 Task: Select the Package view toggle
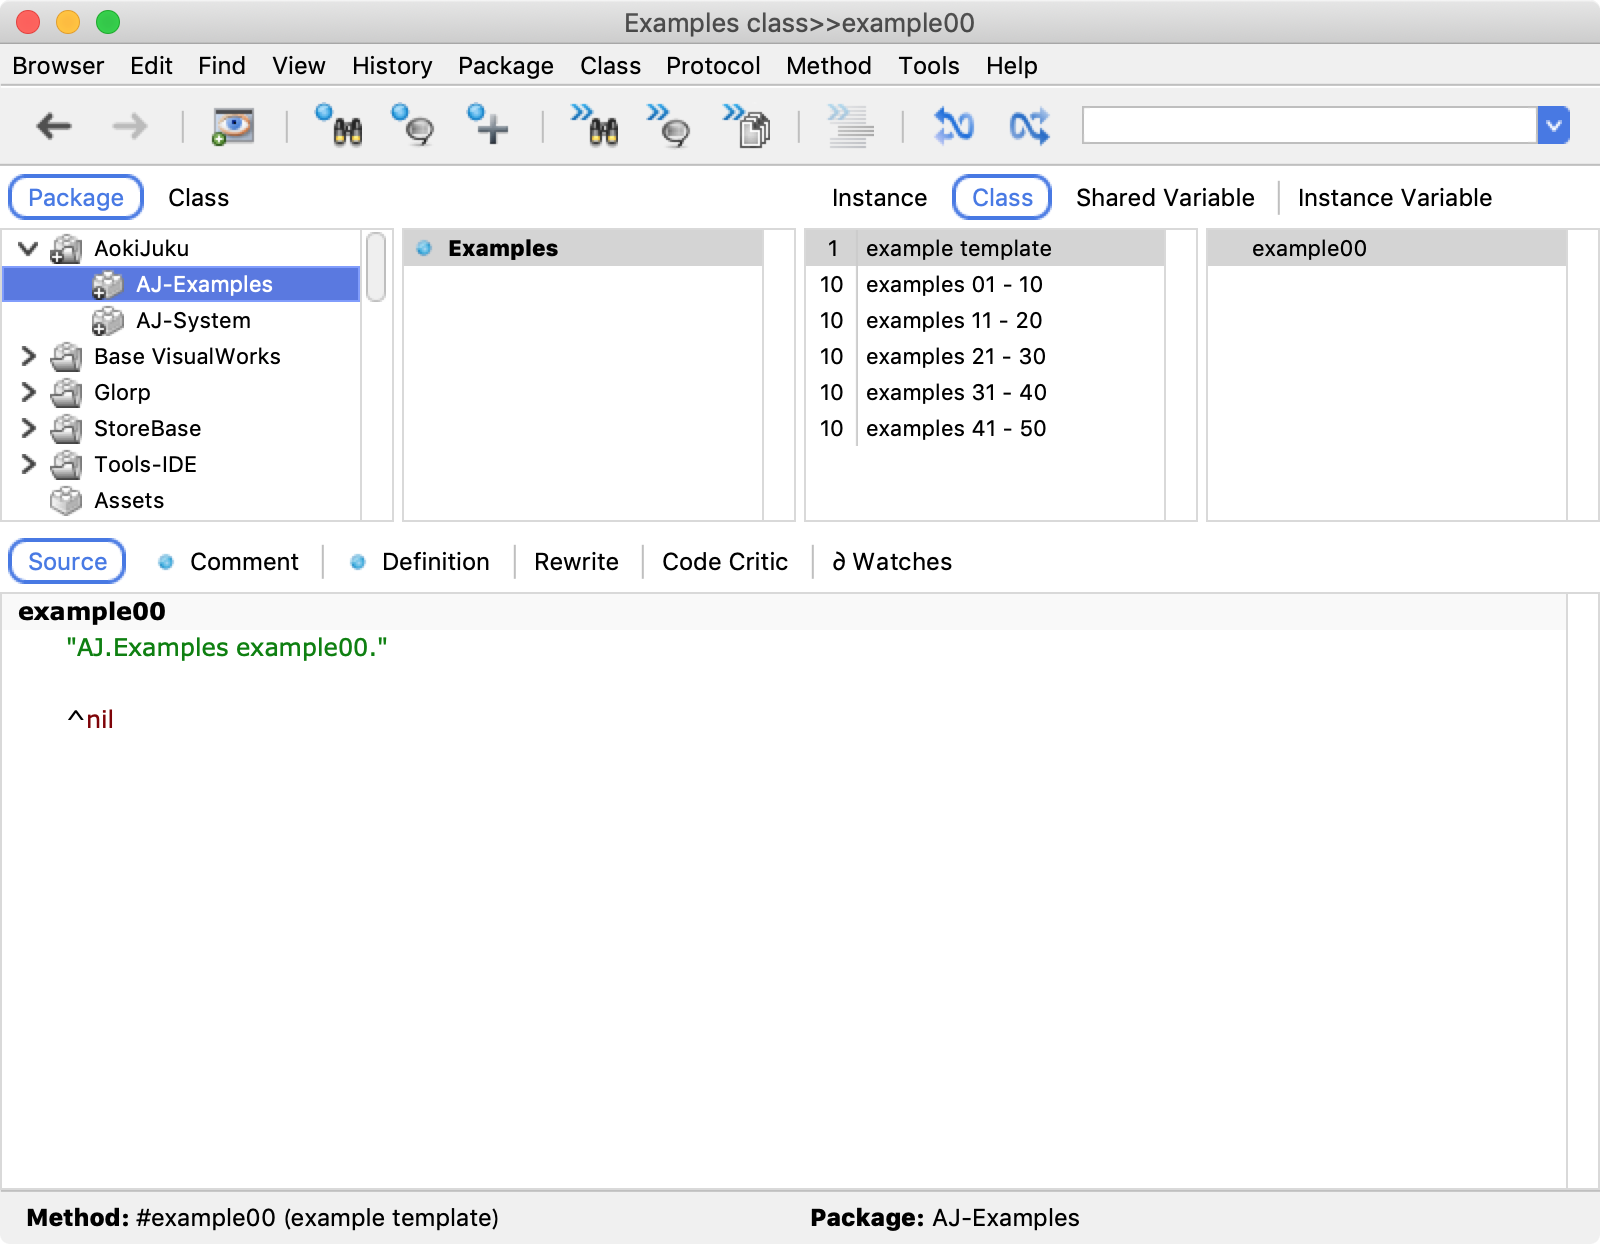point(76,197)
